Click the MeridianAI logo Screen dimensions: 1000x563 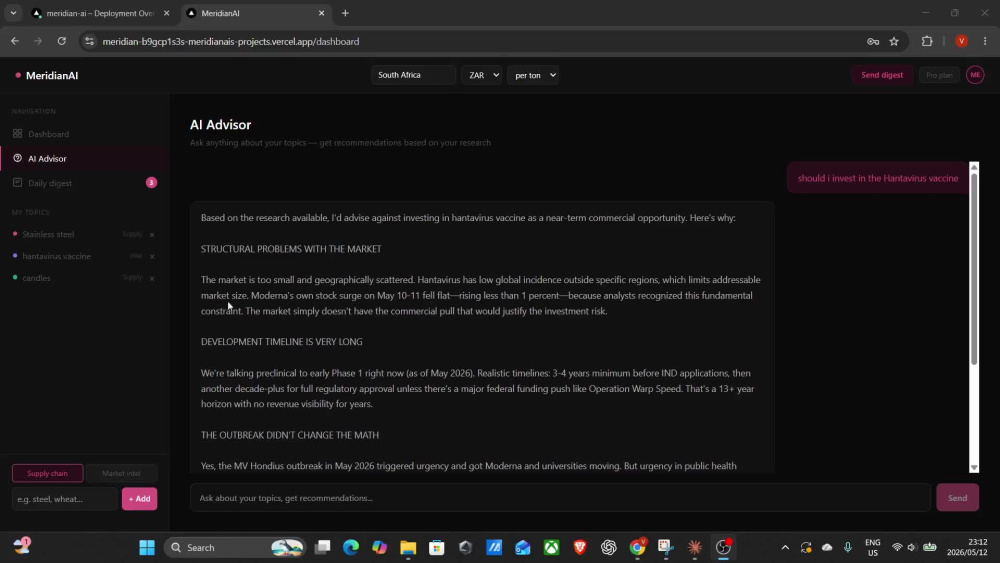pyautogui.click(x=47, y=75)
